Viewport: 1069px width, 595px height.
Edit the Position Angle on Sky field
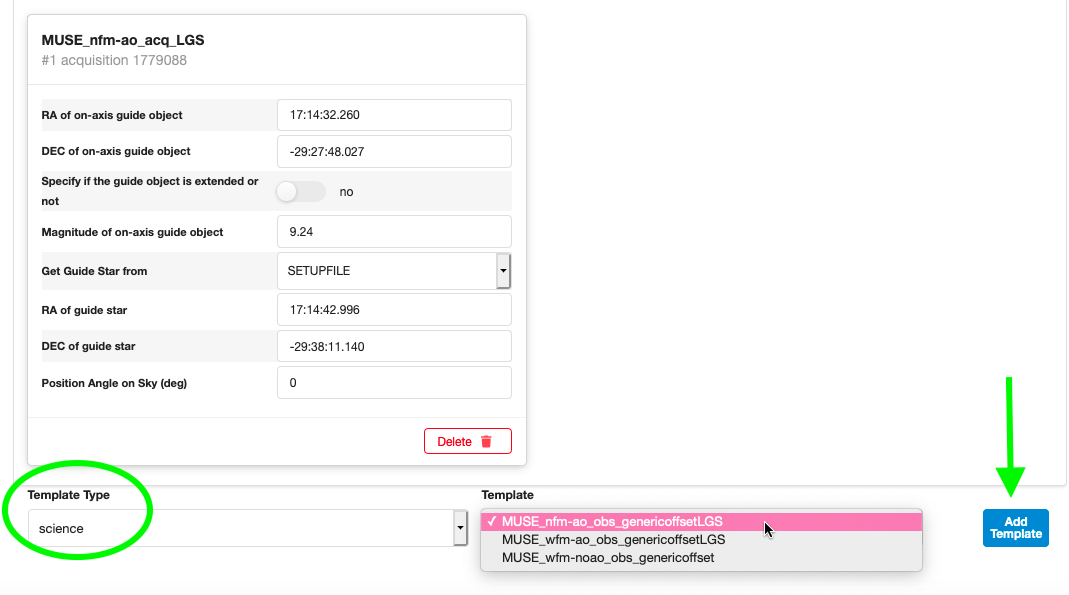tap(394, 382)
